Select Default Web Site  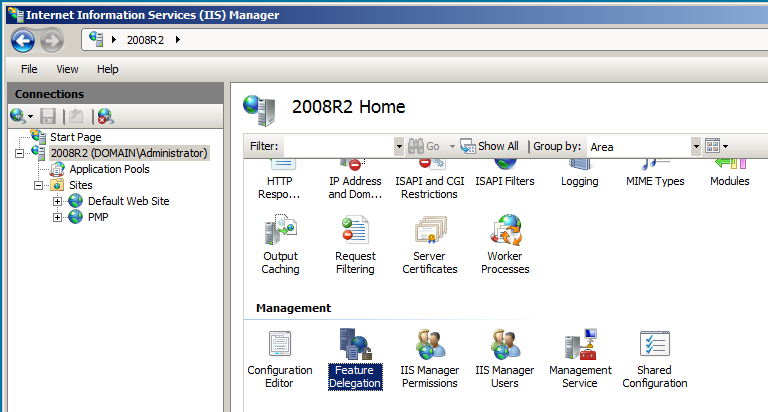[128, 201]
